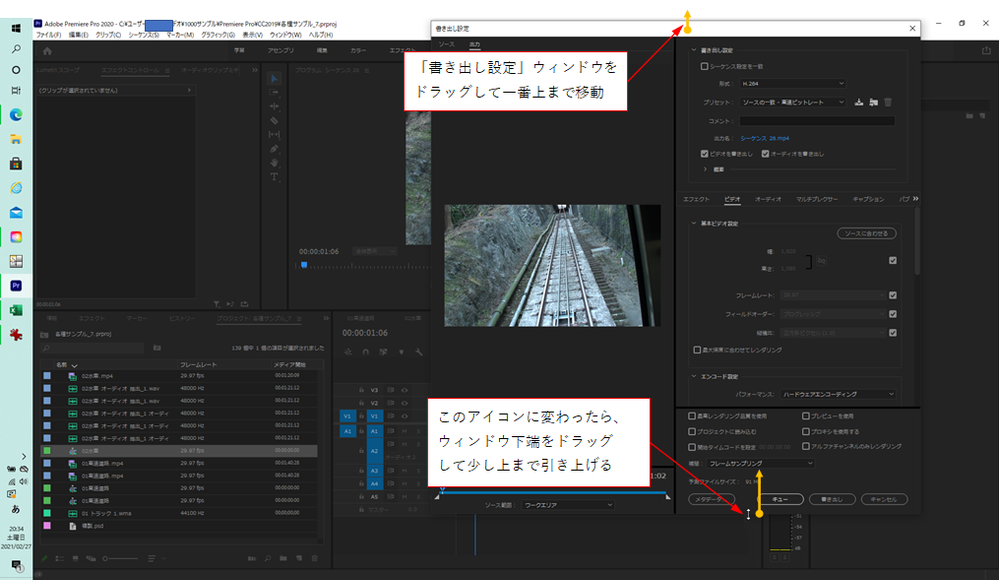Delete preset with the trash icon
Viewport: 999px width, 580px height.
[888, 102]
